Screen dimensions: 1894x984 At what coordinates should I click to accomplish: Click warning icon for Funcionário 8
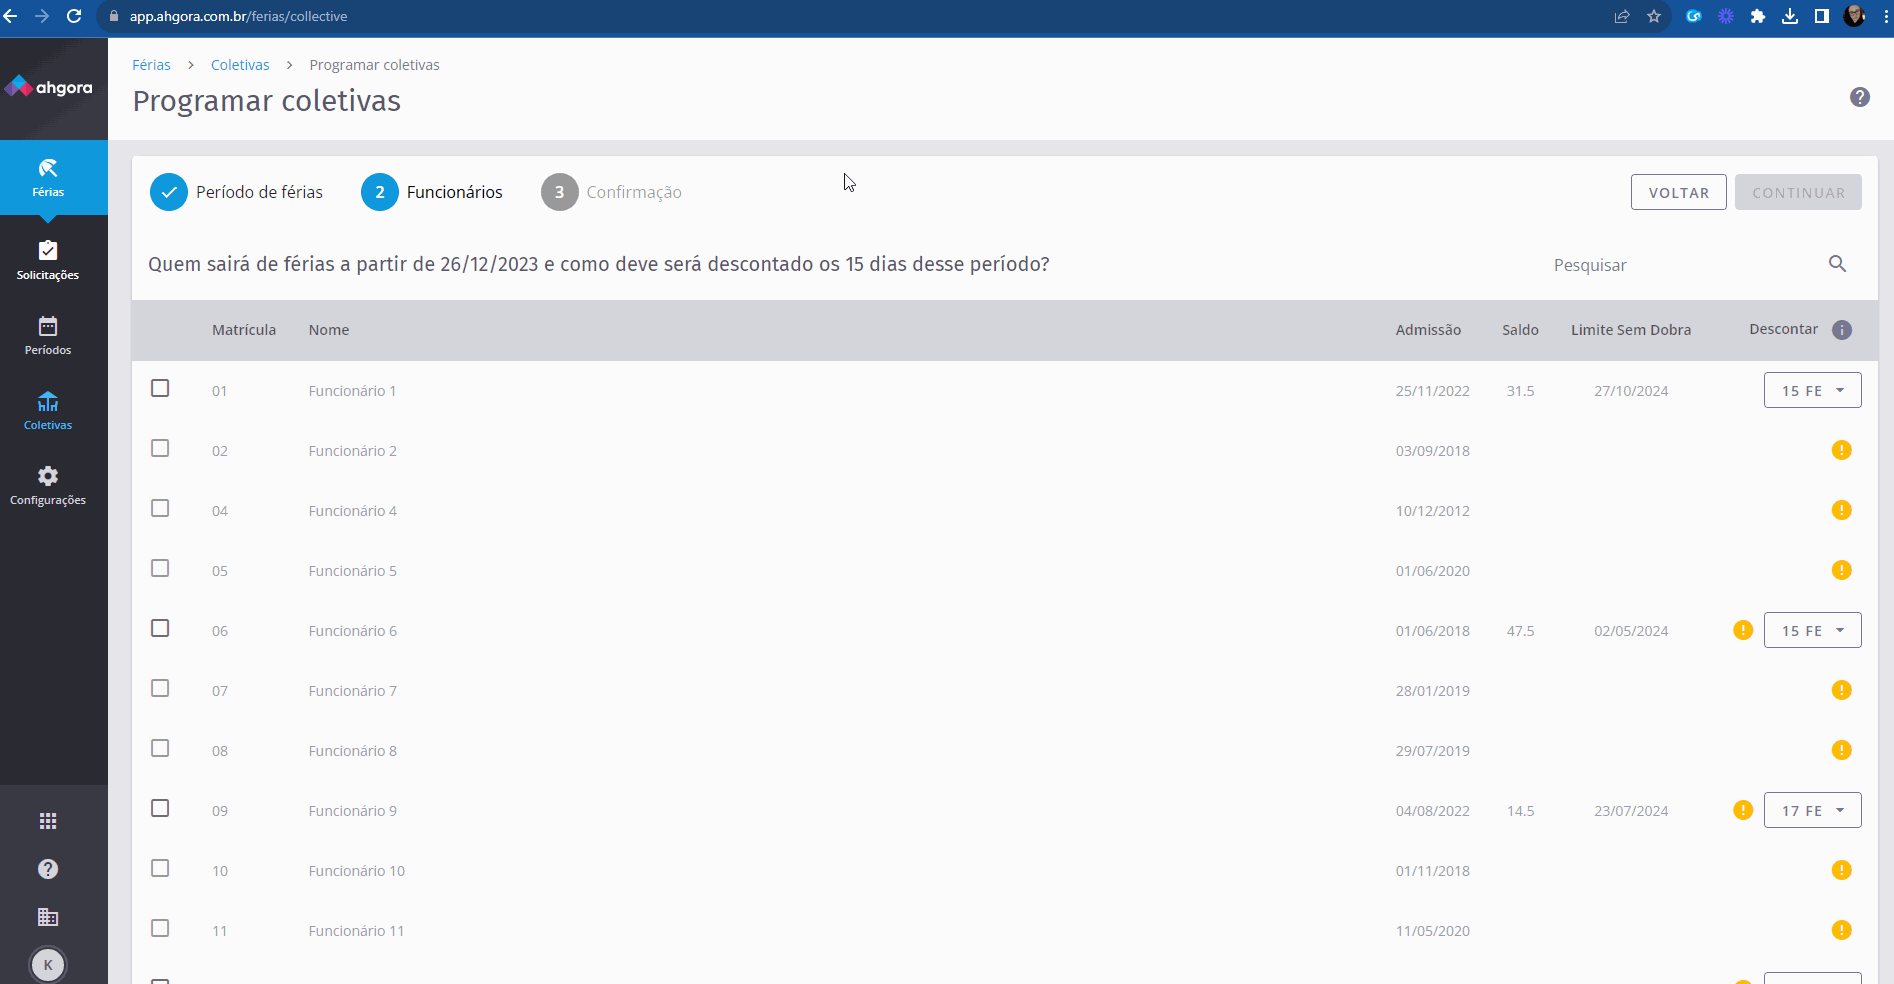point(1842,750)
